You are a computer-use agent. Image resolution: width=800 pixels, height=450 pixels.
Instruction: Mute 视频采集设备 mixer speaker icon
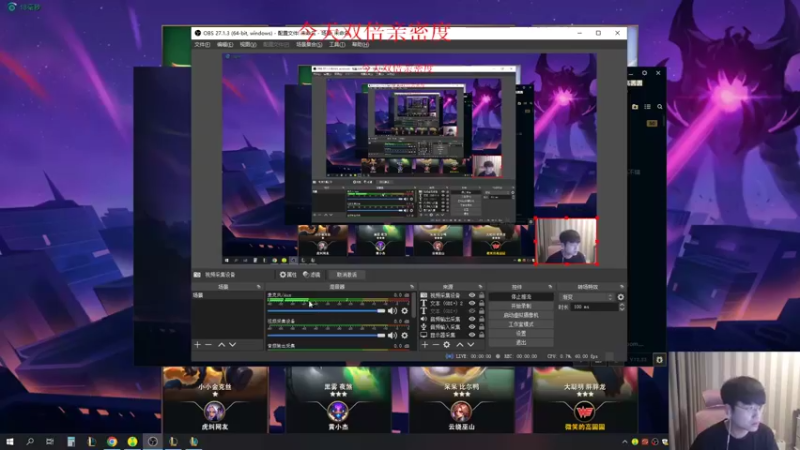[392, 335]
